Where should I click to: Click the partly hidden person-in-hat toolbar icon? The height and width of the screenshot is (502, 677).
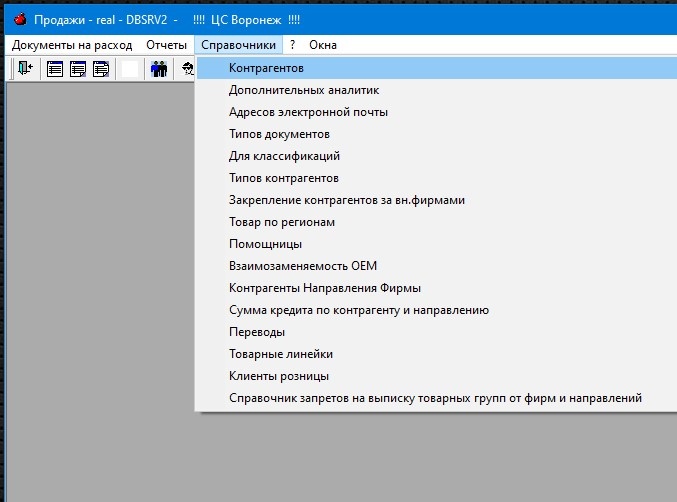(187, 69)
